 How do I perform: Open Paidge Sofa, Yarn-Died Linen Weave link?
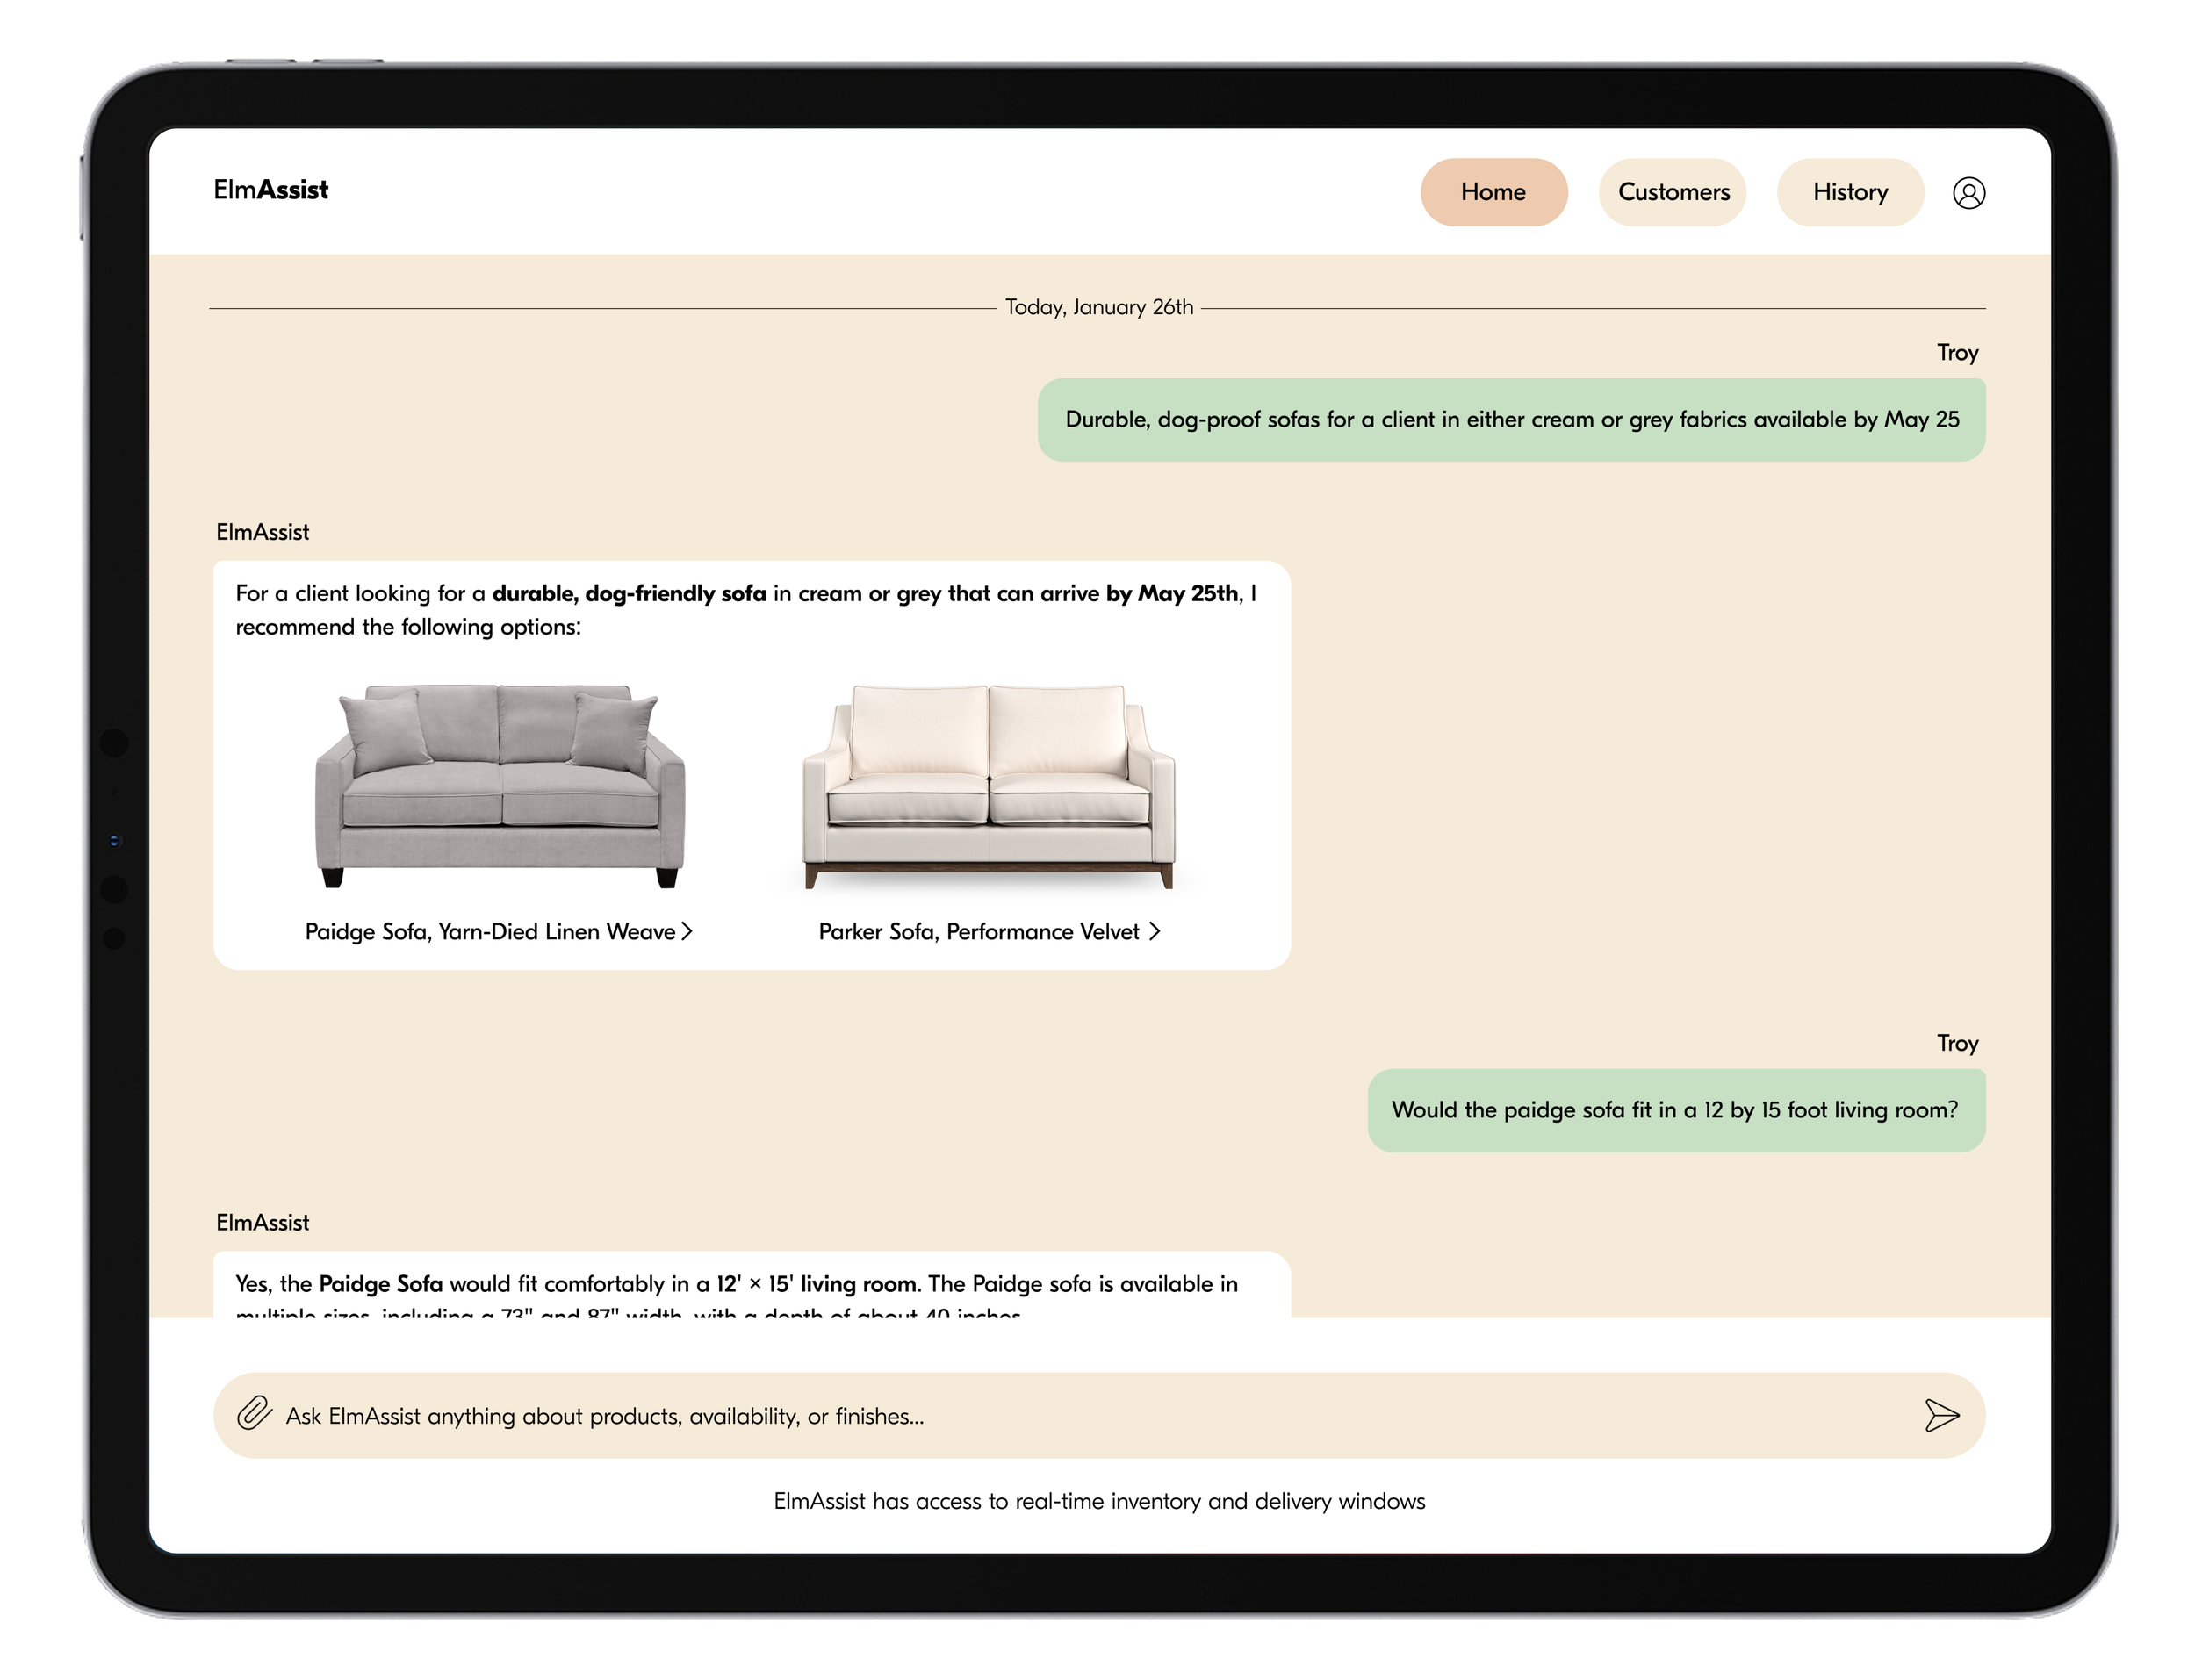[x=489, y=931]
